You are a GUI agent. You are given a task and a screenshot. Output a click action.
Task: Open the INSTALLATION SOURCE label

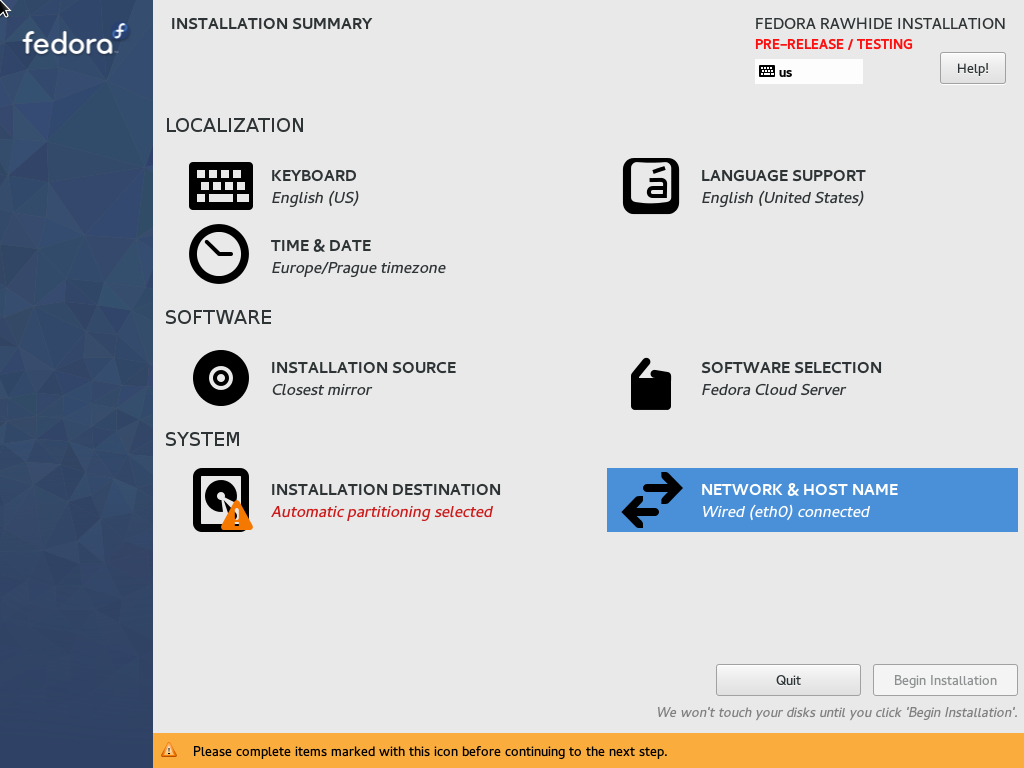point(364,368)
